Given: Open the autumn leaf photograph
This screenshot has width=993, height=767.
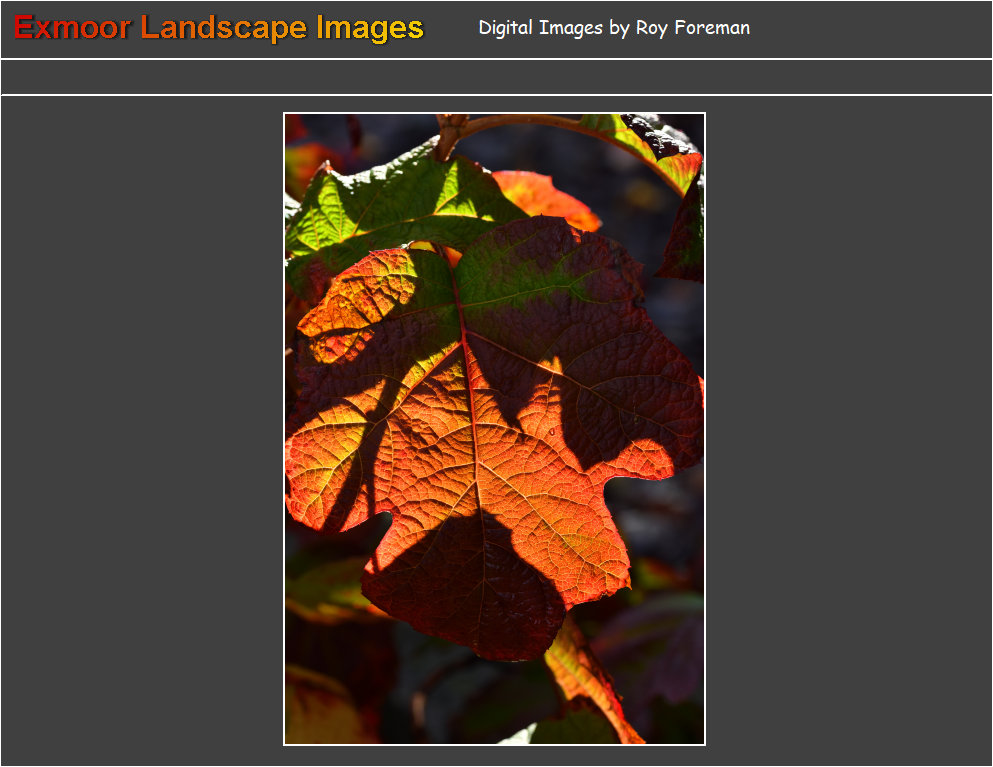Looking at the screenshot, I should pyautogui.click(x=494, y=428).
